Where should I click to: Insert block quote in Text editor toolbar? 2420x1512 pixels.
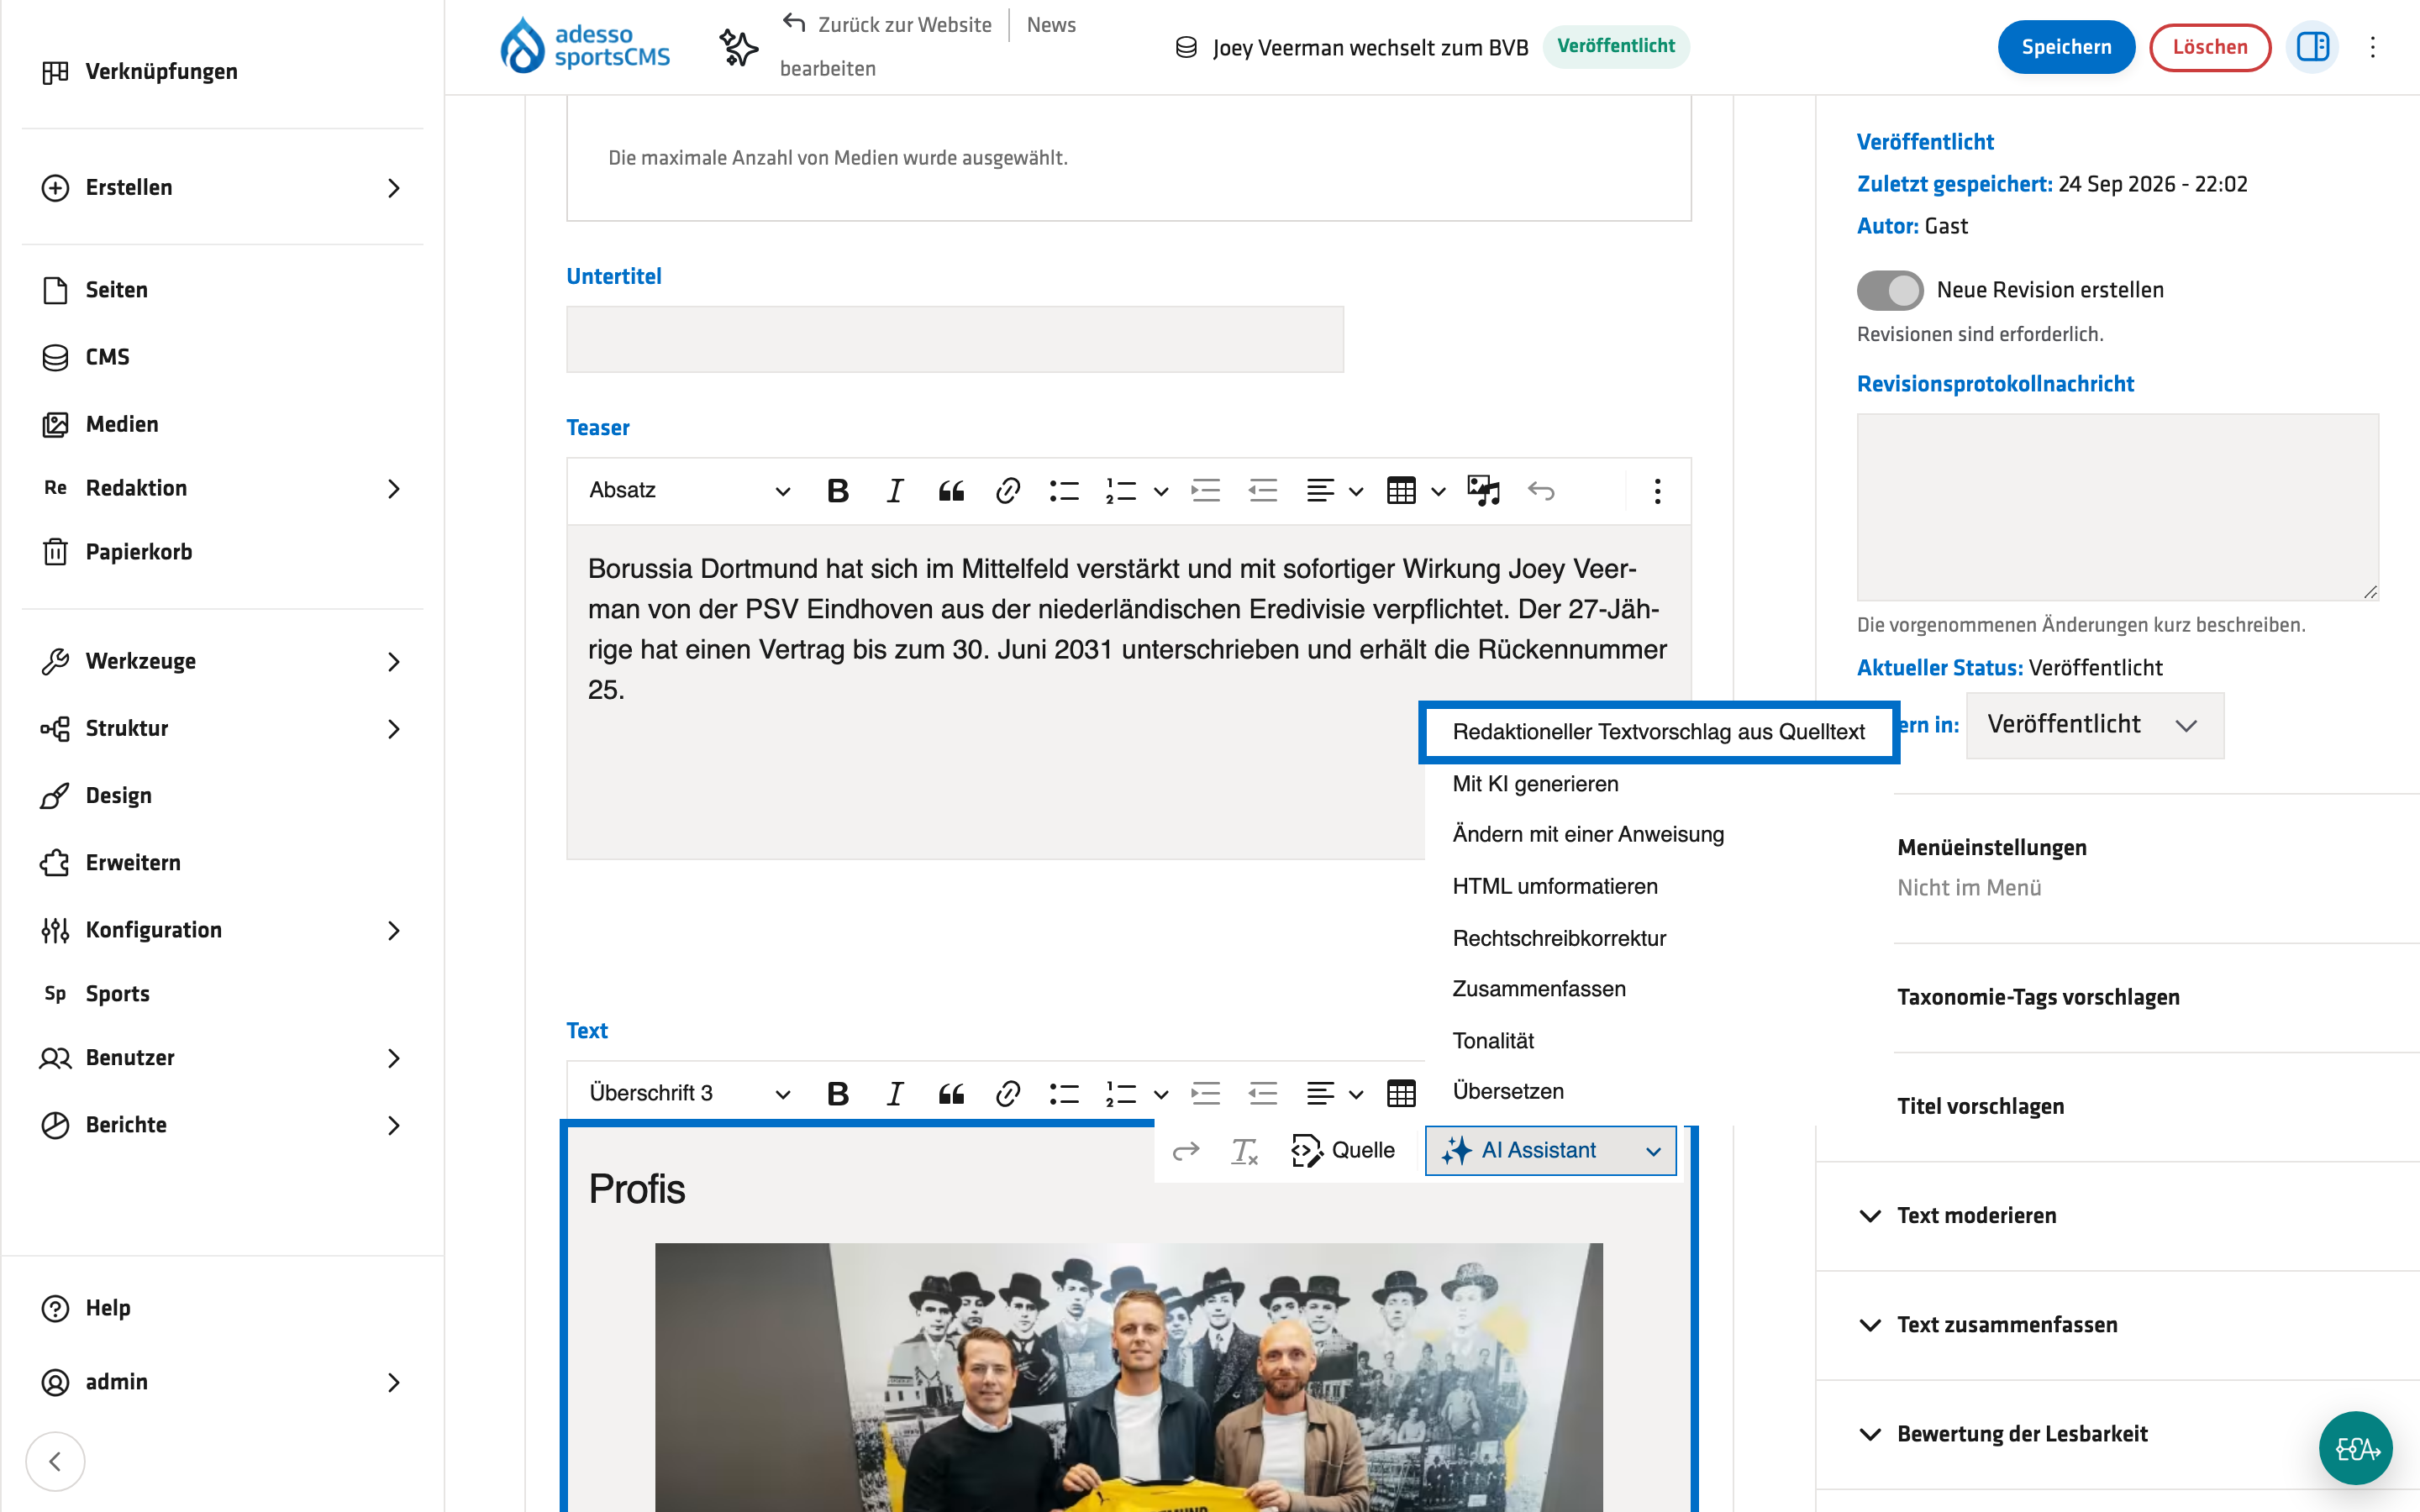tap(951, 1093)
